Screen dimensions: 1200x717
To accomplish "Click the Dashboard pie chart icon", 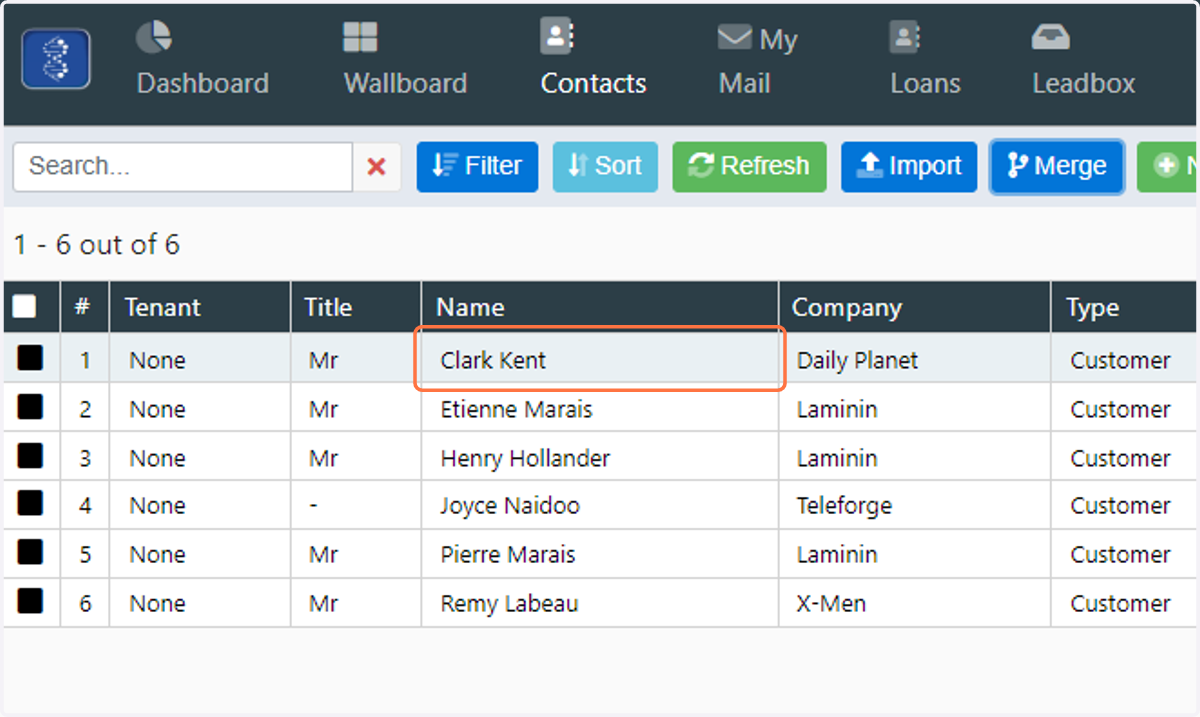I will point(153,38).
